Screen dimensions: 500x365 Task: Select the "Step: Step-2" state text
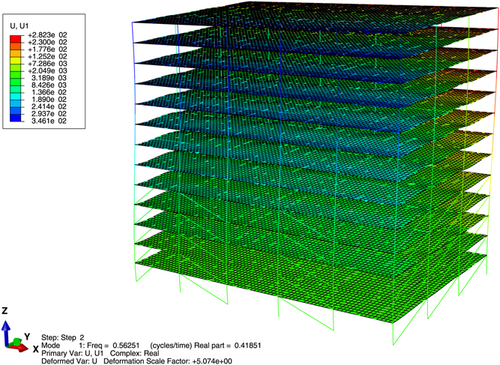point(63,337)
